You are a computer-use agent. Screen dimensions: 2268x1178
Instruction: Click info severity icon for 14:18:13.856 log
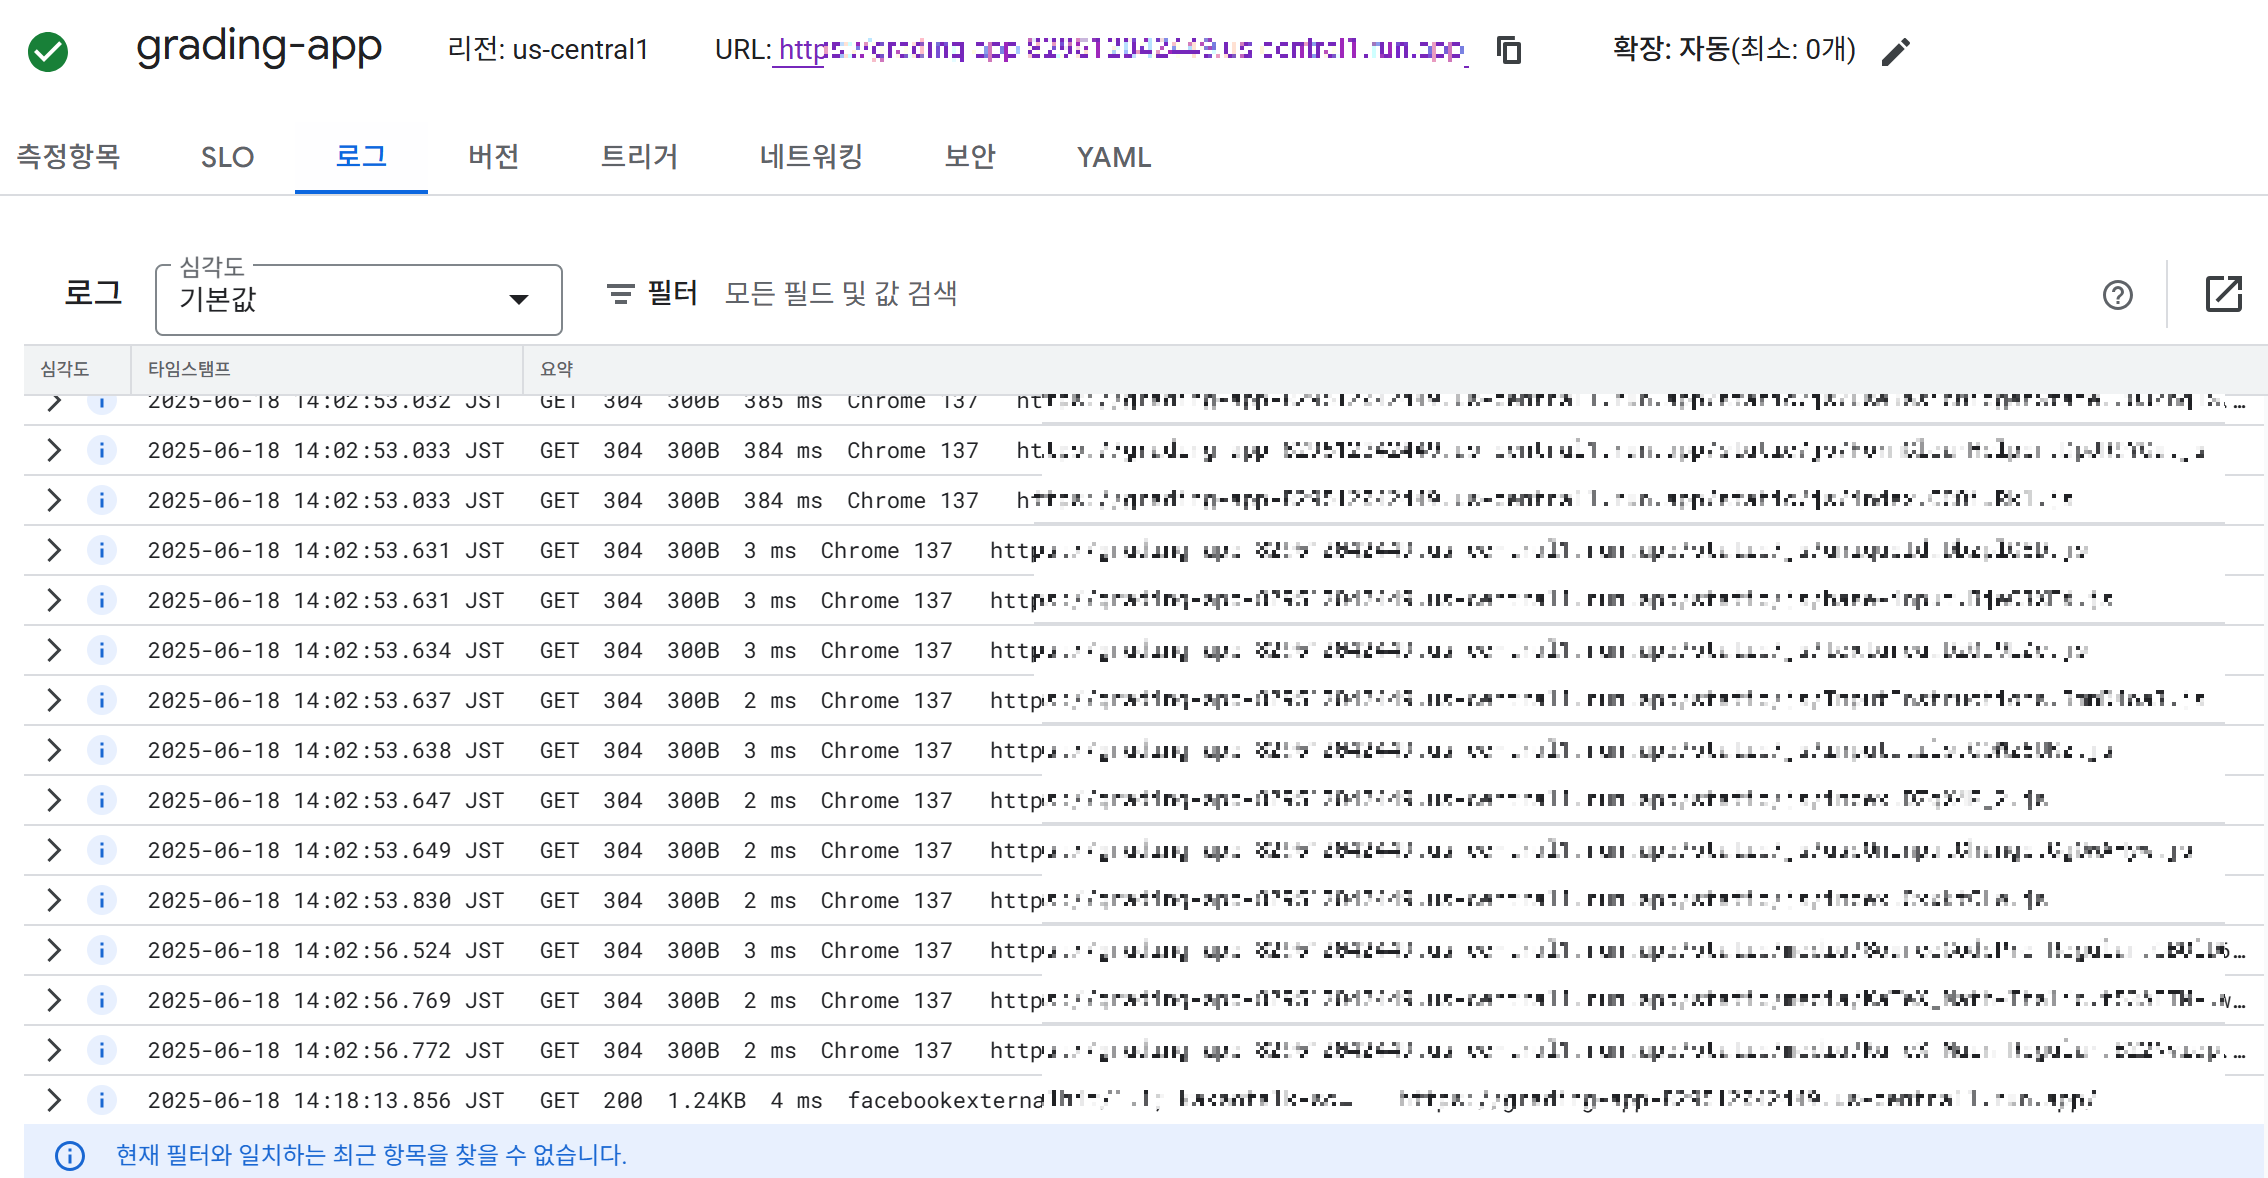click(101, 1100)
